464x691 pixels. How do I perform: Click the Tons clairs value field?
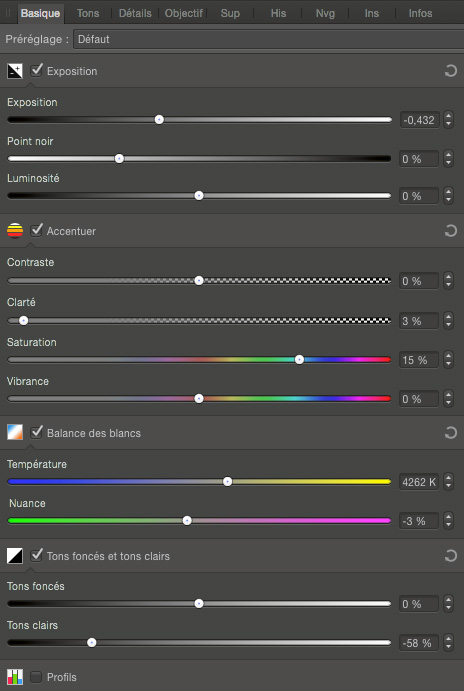(x=419, y=643)
